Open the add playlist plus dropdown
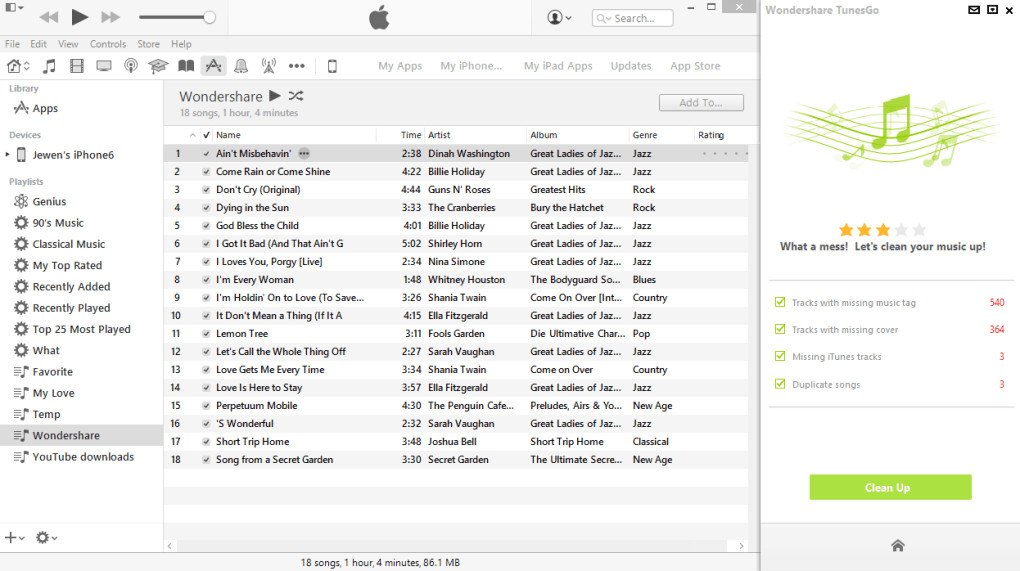Image resolution: width=1020 pixels, height=571 pixels. coord(14,538)
